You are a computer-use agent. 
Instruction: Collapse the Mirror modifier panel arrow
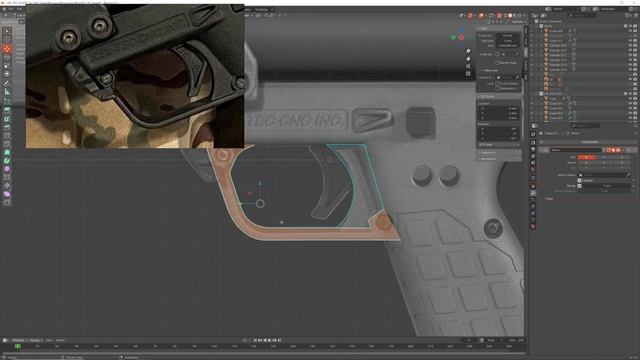[x=542, y=150]
